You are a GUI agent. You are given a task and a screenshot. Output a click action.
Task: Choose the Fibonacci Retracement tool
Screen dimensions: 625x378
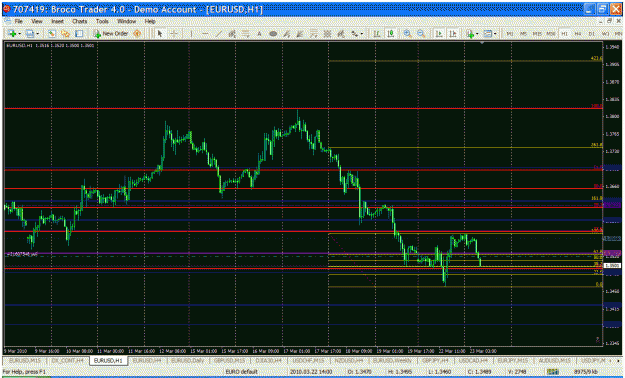point(246,34)
